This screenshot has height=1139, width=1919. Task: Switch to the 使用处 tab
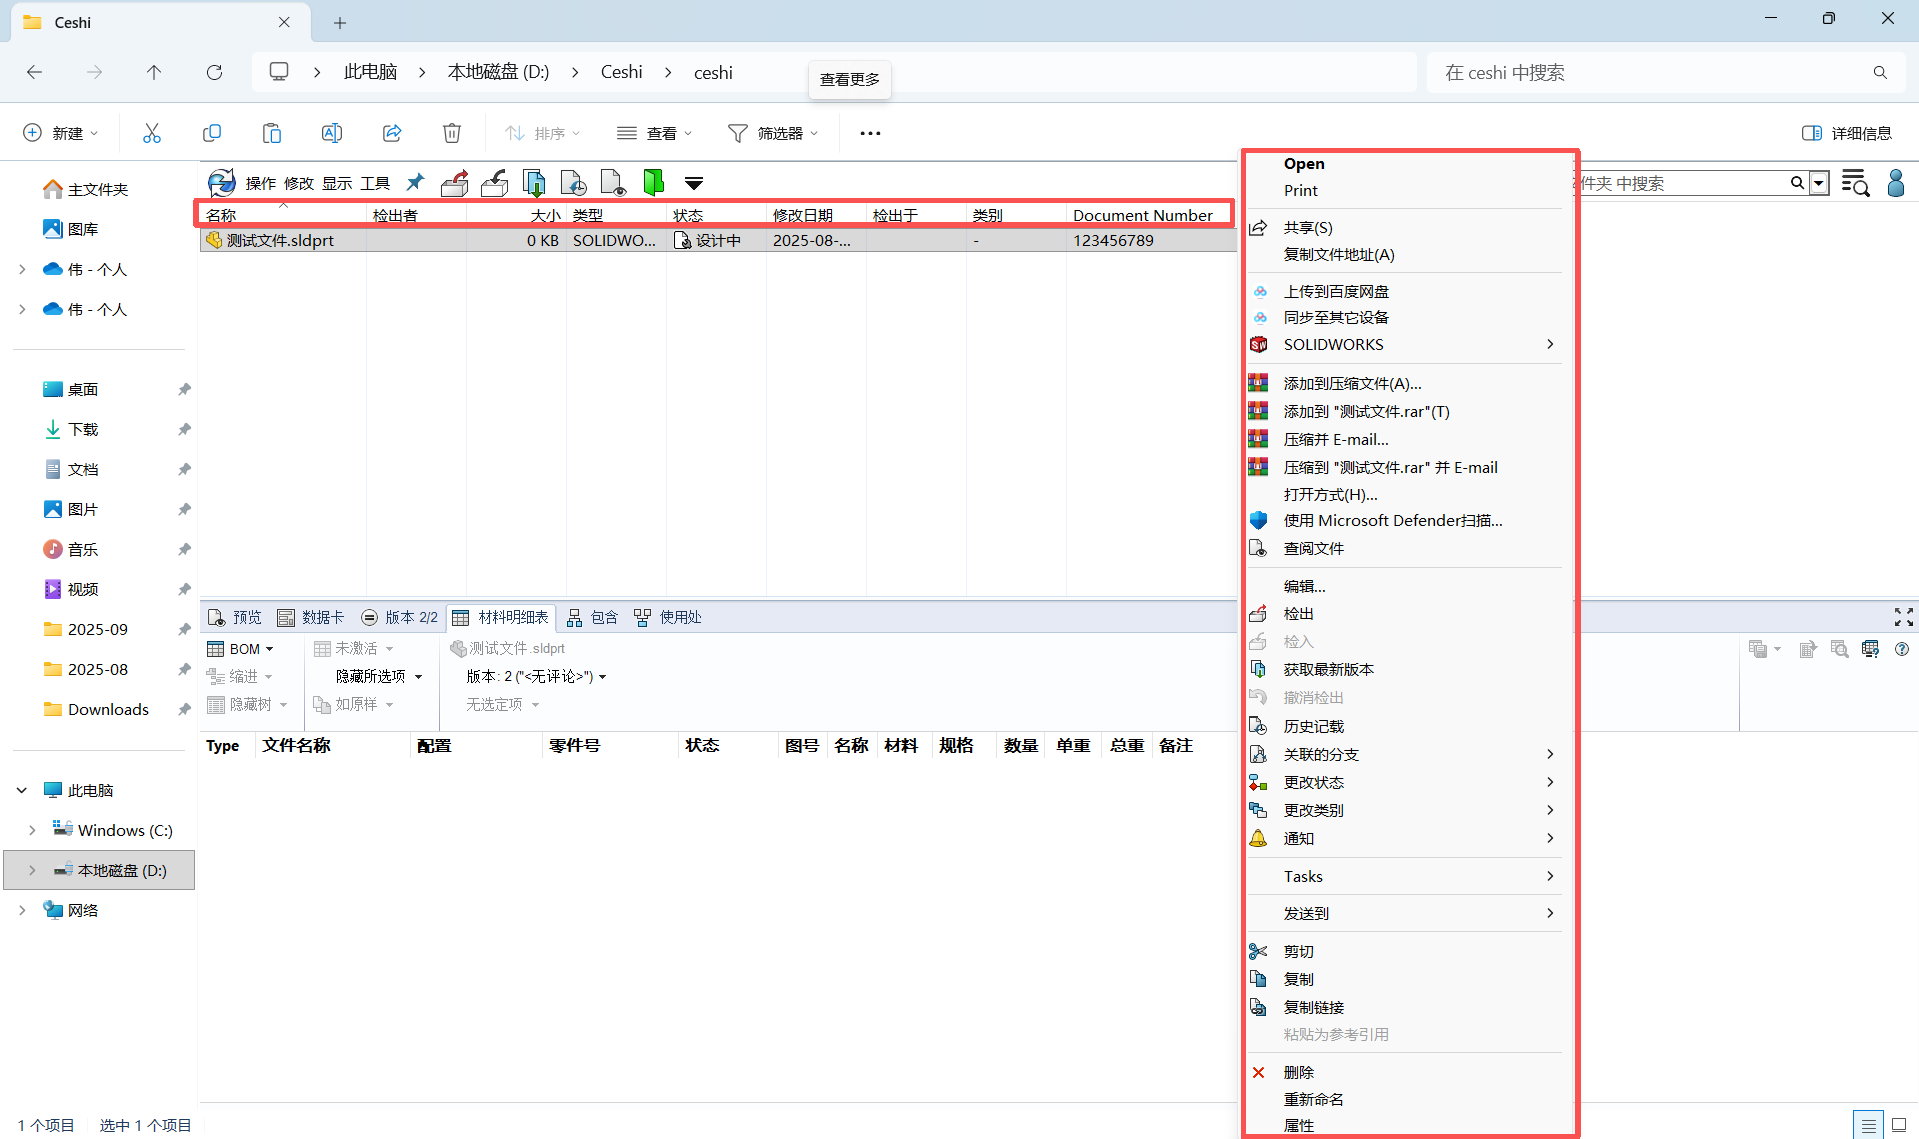[x=668, y=617]
